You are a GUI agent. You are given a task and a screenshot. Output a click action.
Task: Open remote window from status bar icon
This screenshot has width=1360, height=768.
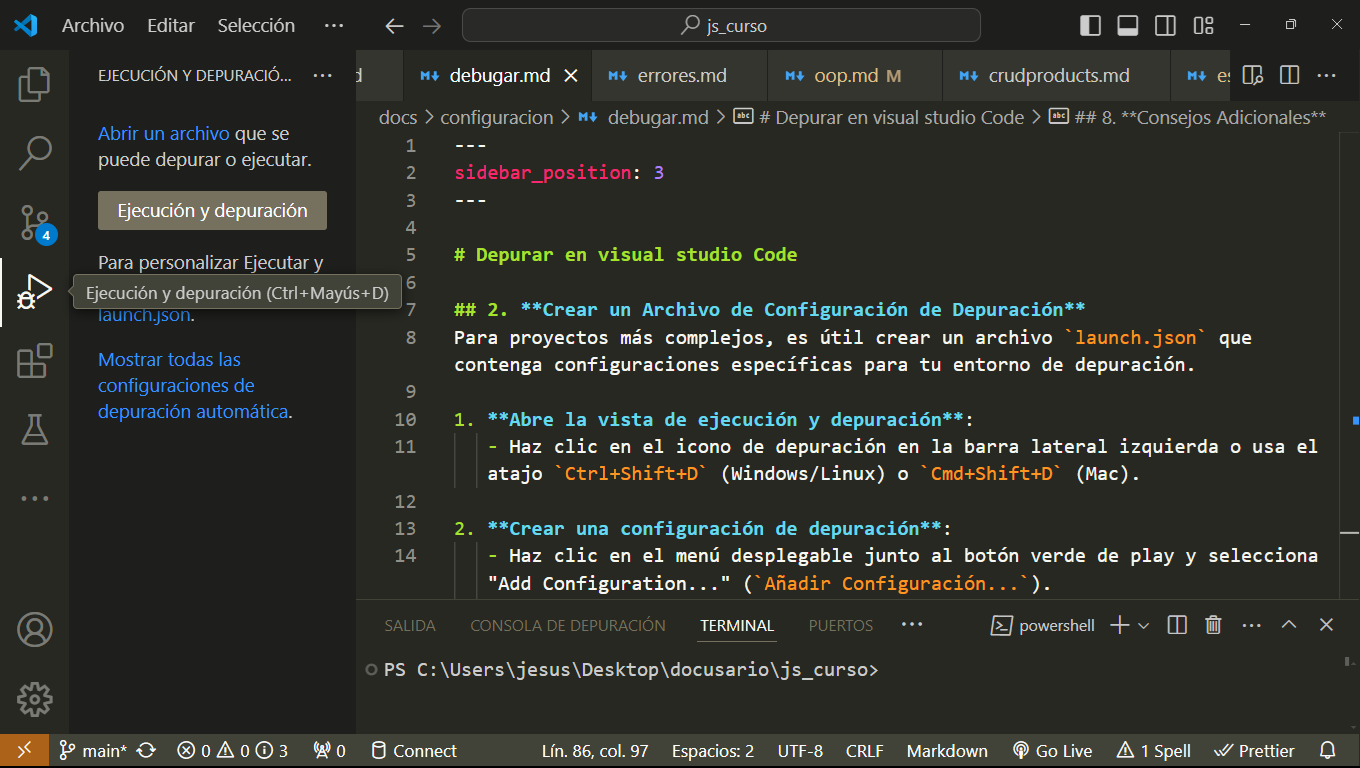24,751
